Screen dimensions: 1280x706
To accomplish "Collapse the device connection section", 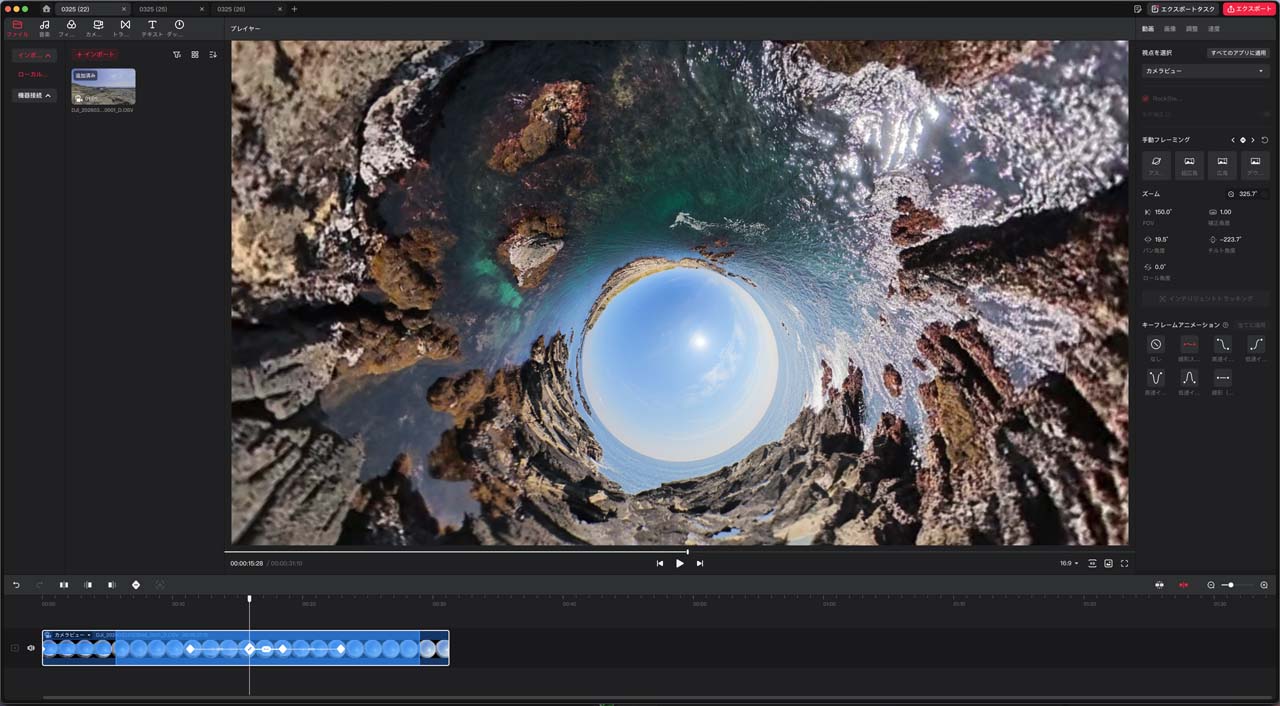I will point(35,96).
